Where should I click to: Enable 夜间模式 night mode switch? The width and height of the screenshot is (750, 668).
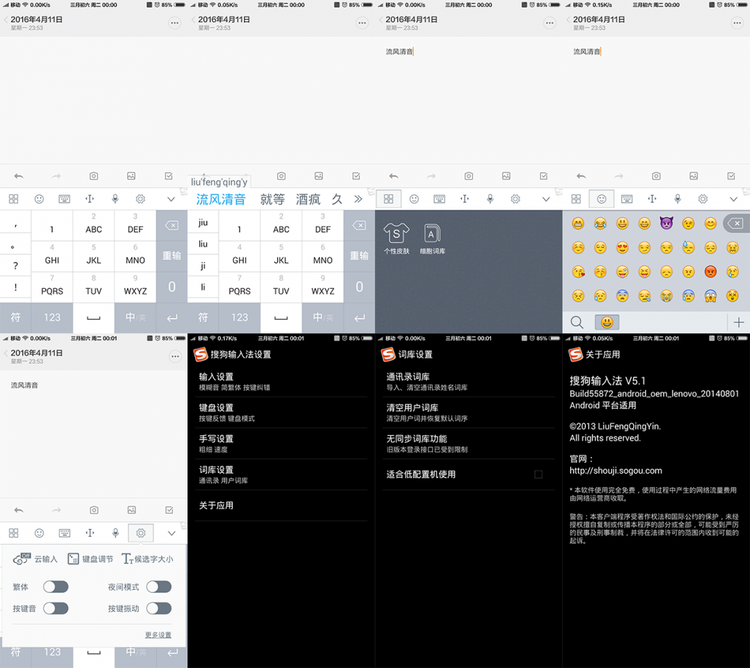[x=158, y=587]
